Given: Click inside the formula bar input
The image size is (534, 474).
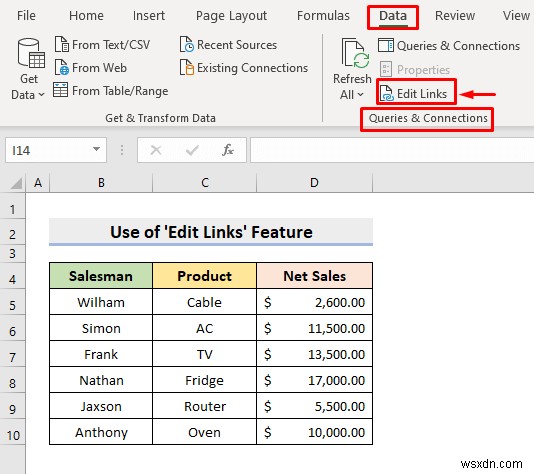Looking at the screenshot, I should 392,150.
